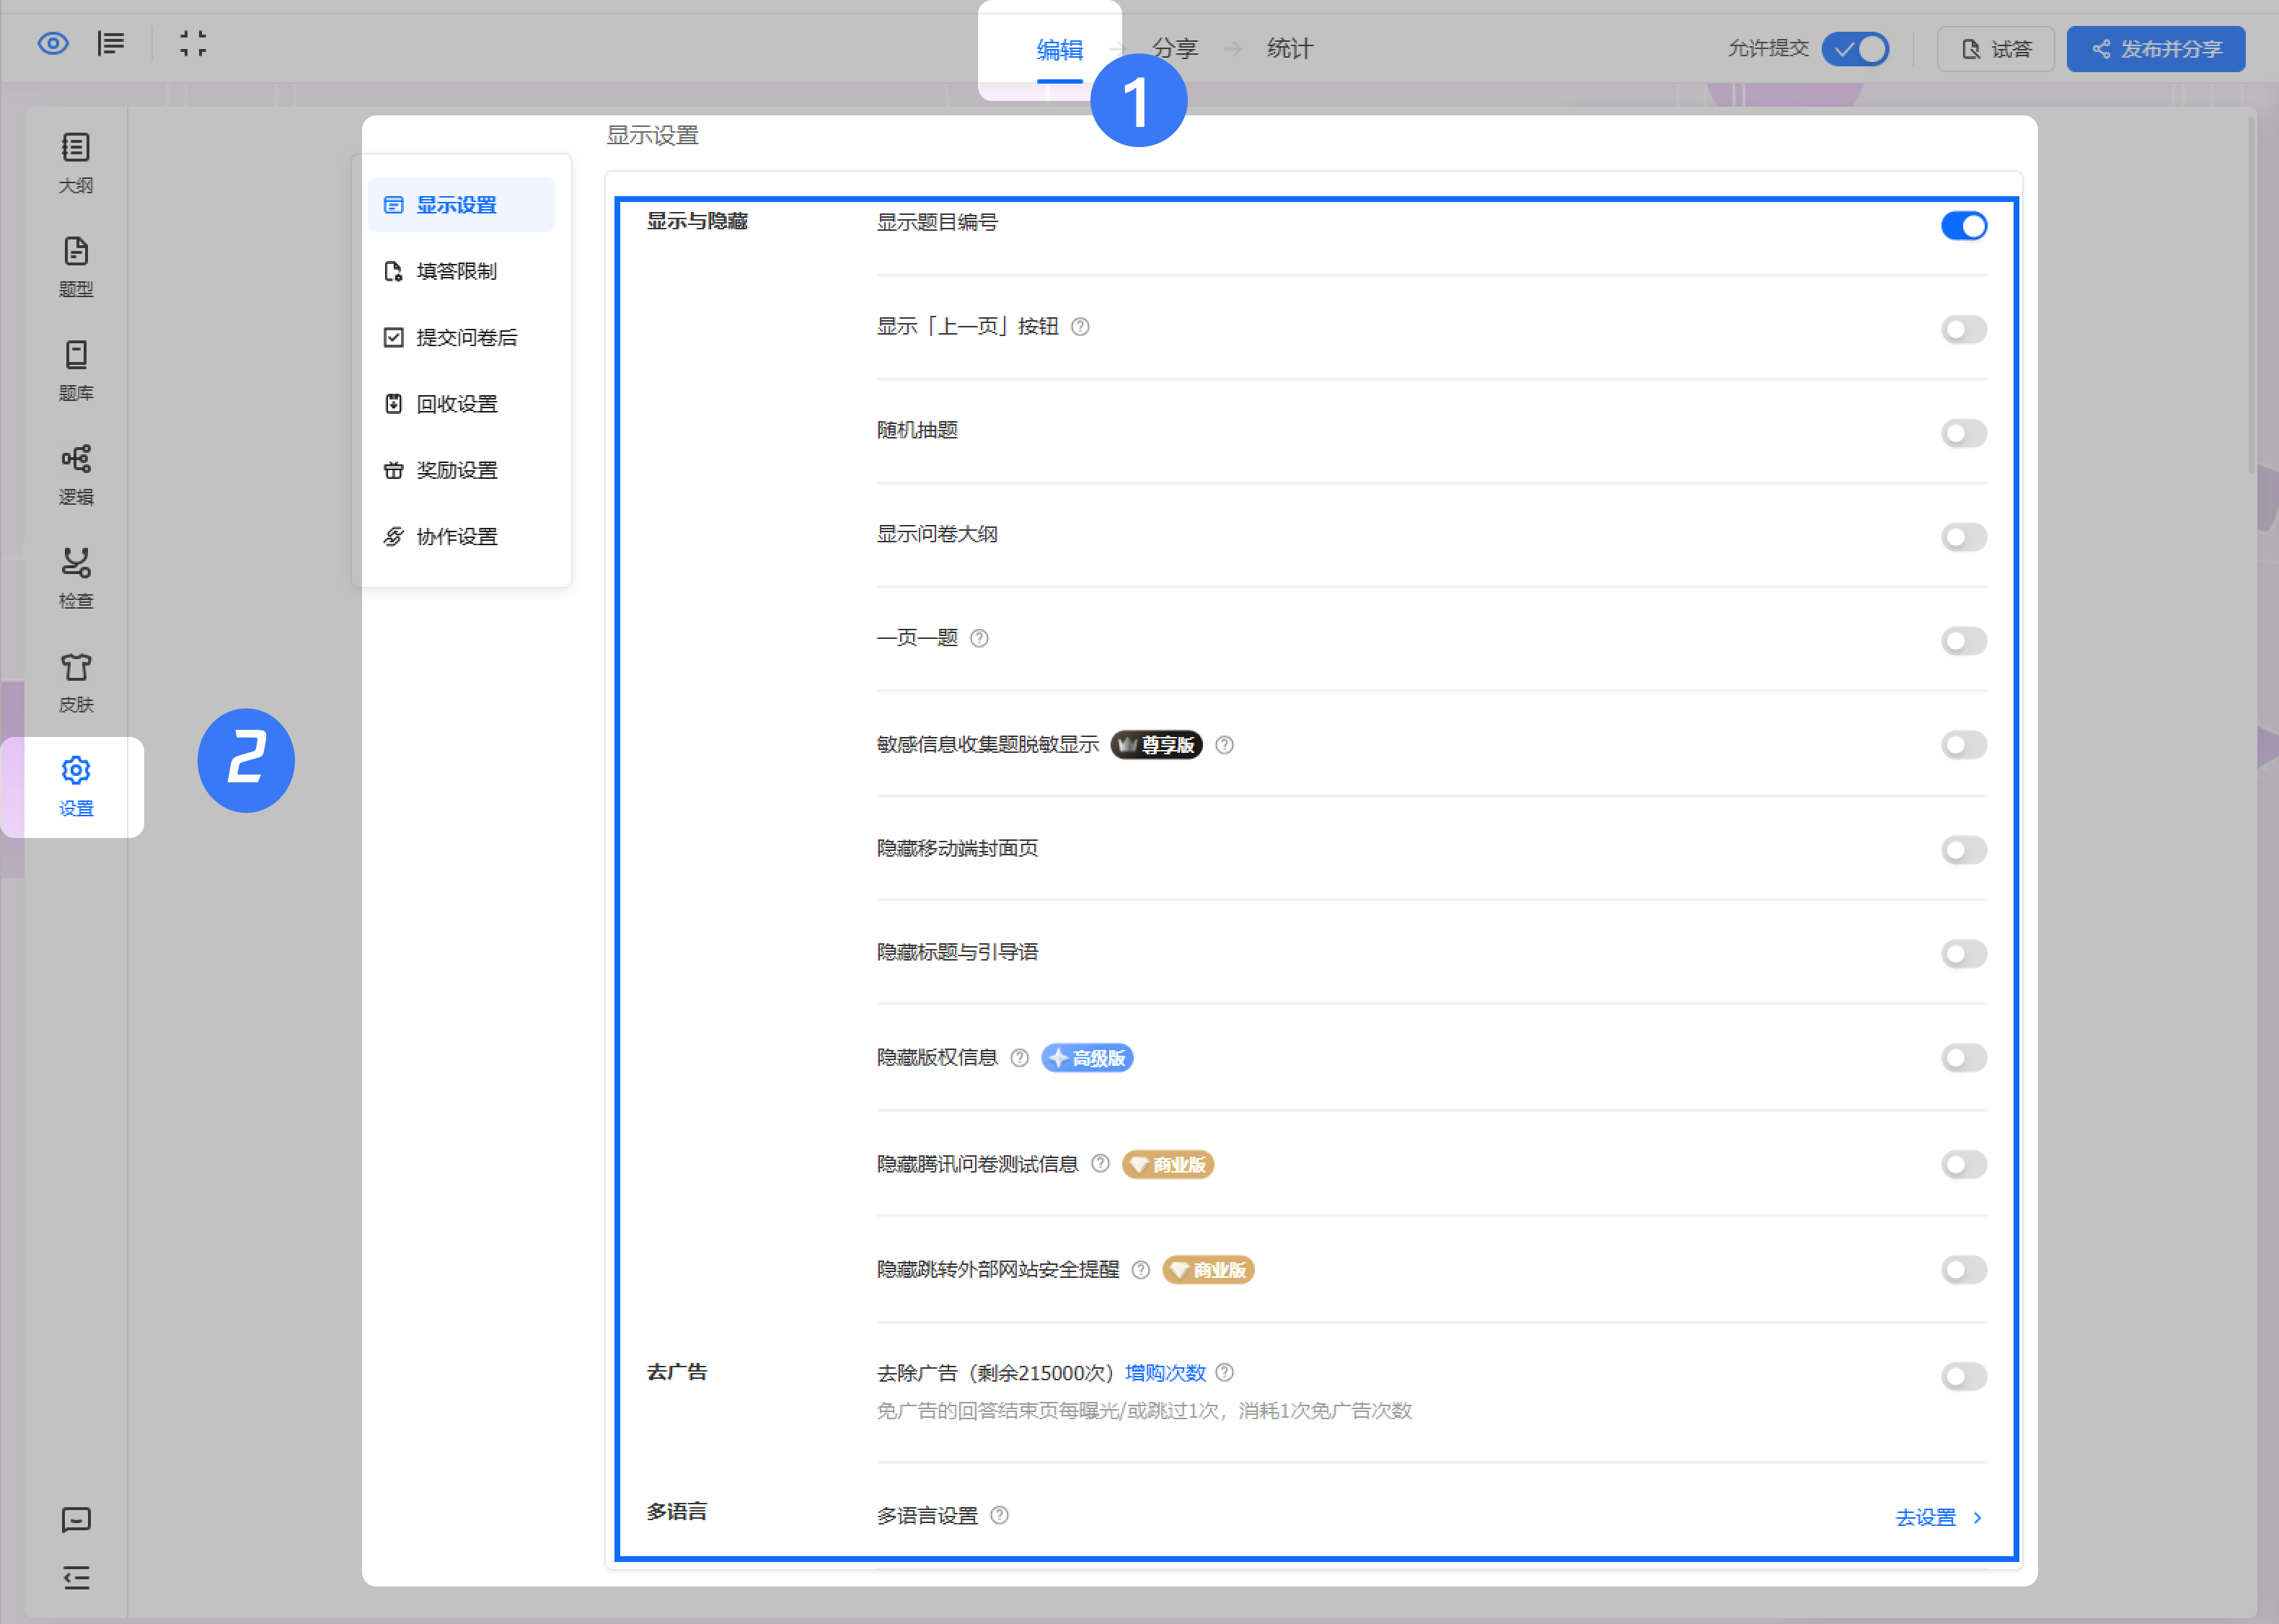
Task: Click the 显示设置 page title text
Action: point(652,136)
